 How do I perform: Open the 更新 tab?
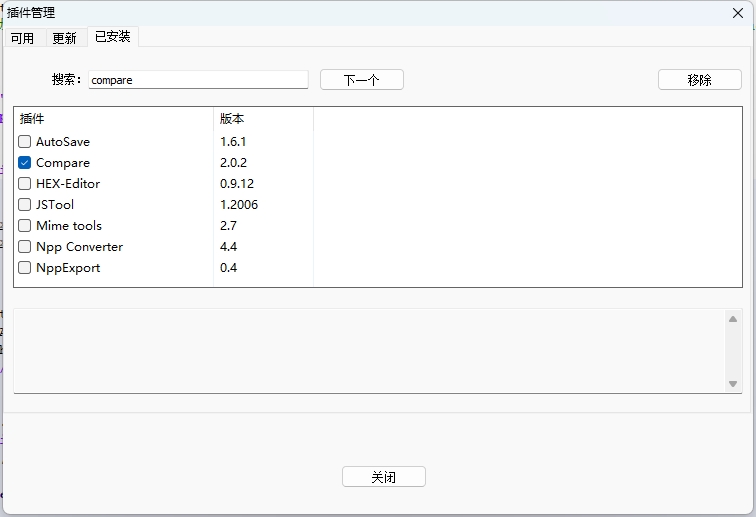coord(64,38)
